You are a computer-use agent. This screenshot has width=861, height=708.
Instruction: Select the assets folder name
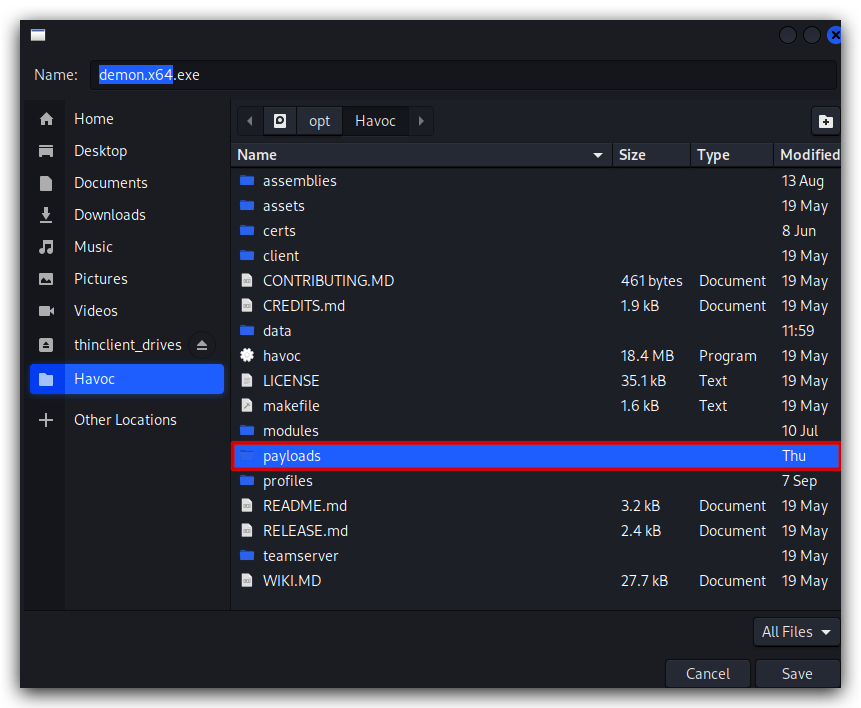tap(283, 206)
